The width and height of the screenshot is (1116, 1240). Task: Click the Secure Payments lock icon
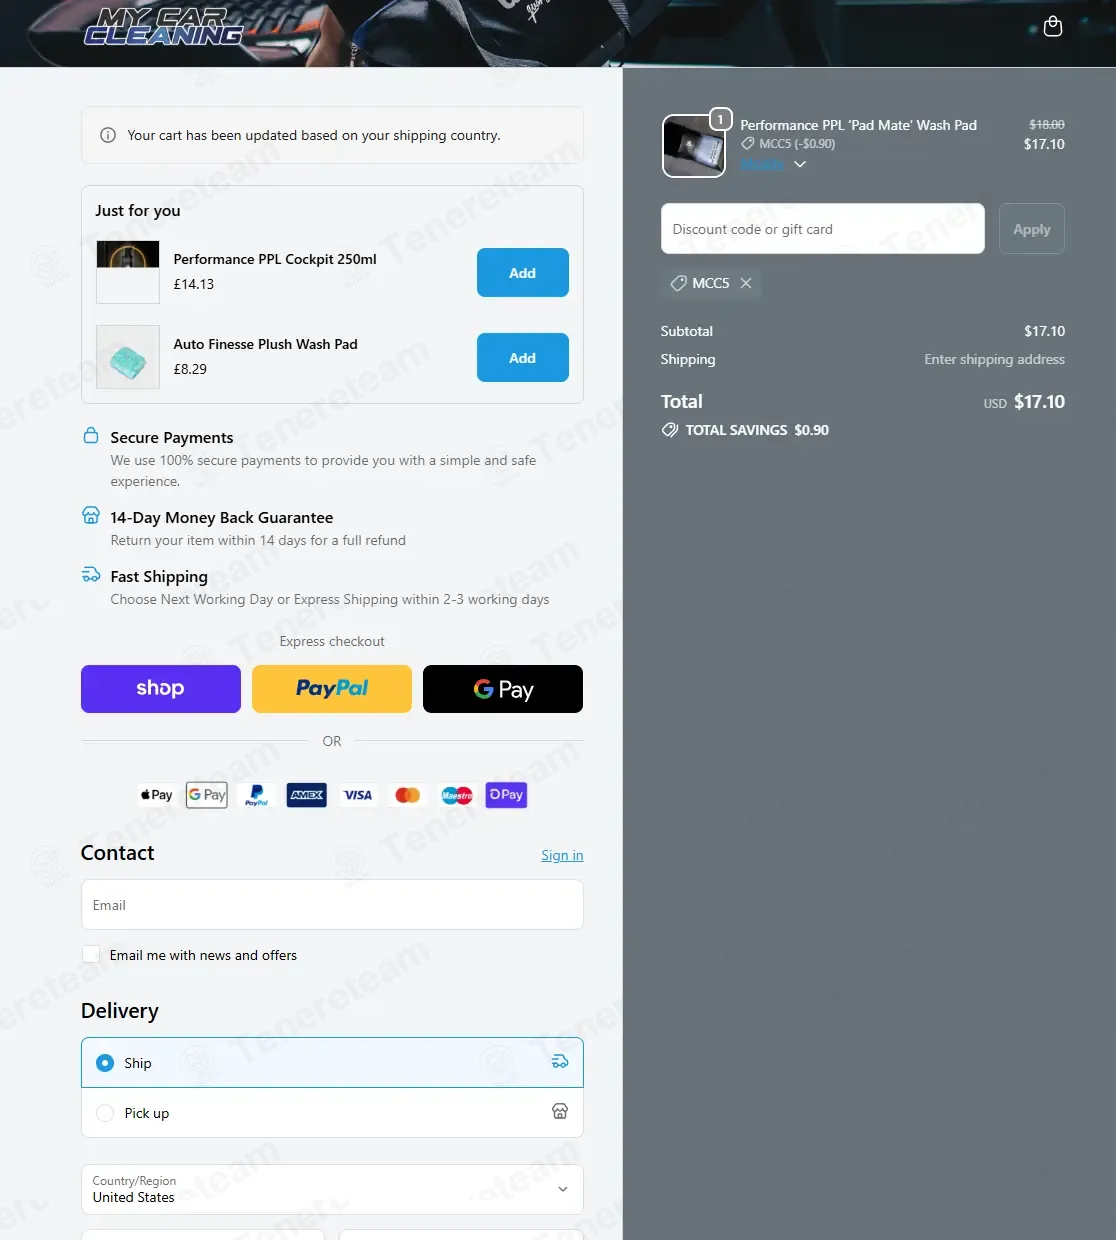pos(91,436)
